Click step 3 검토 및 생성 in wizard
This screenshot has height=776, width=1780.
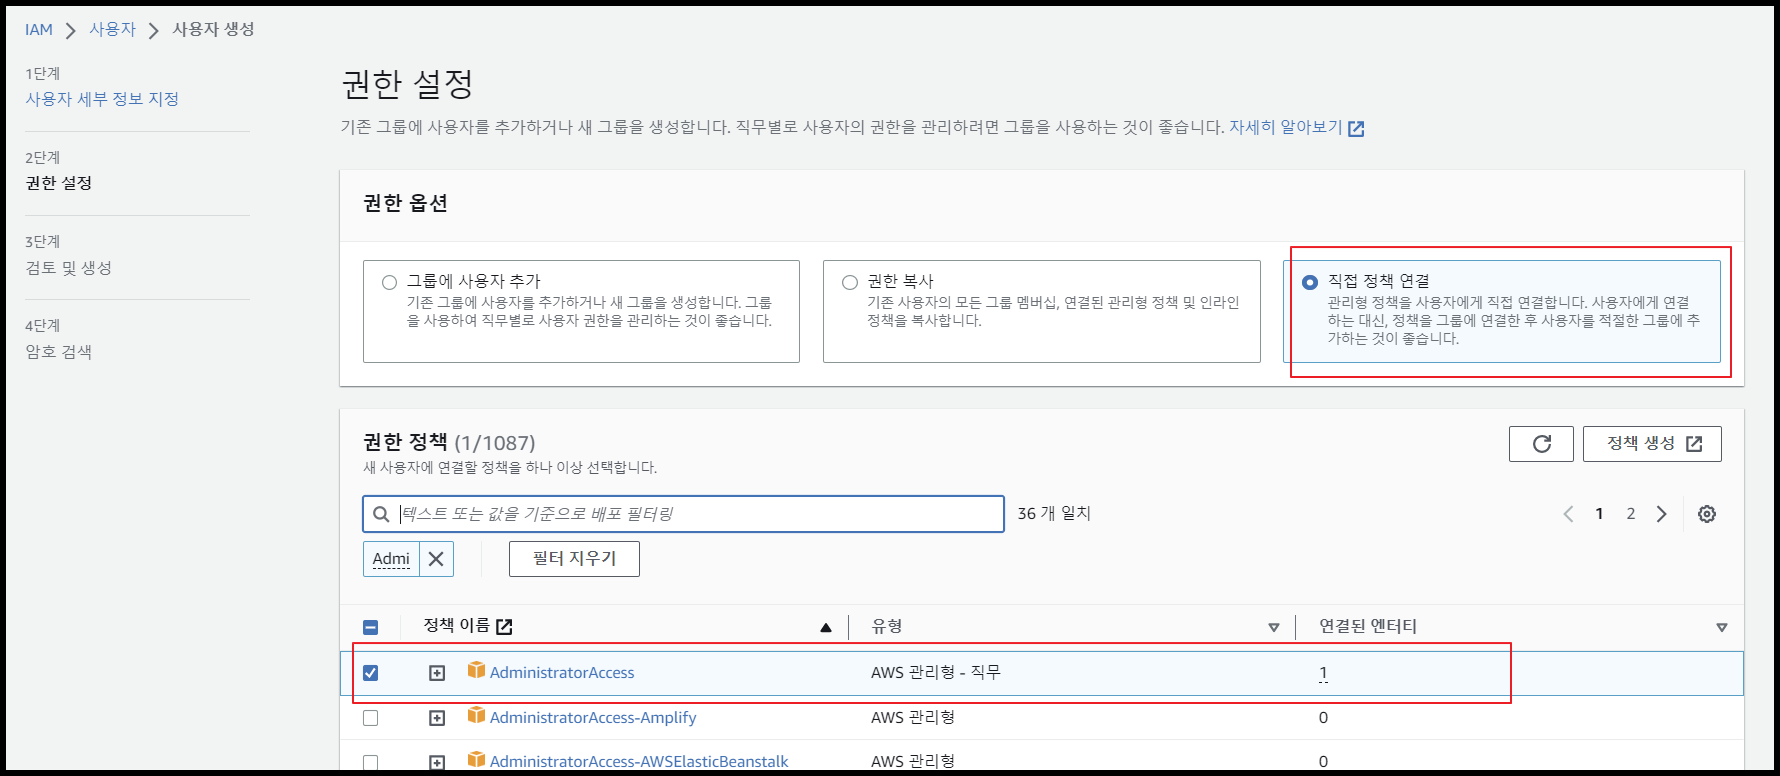tap(68, 268)
